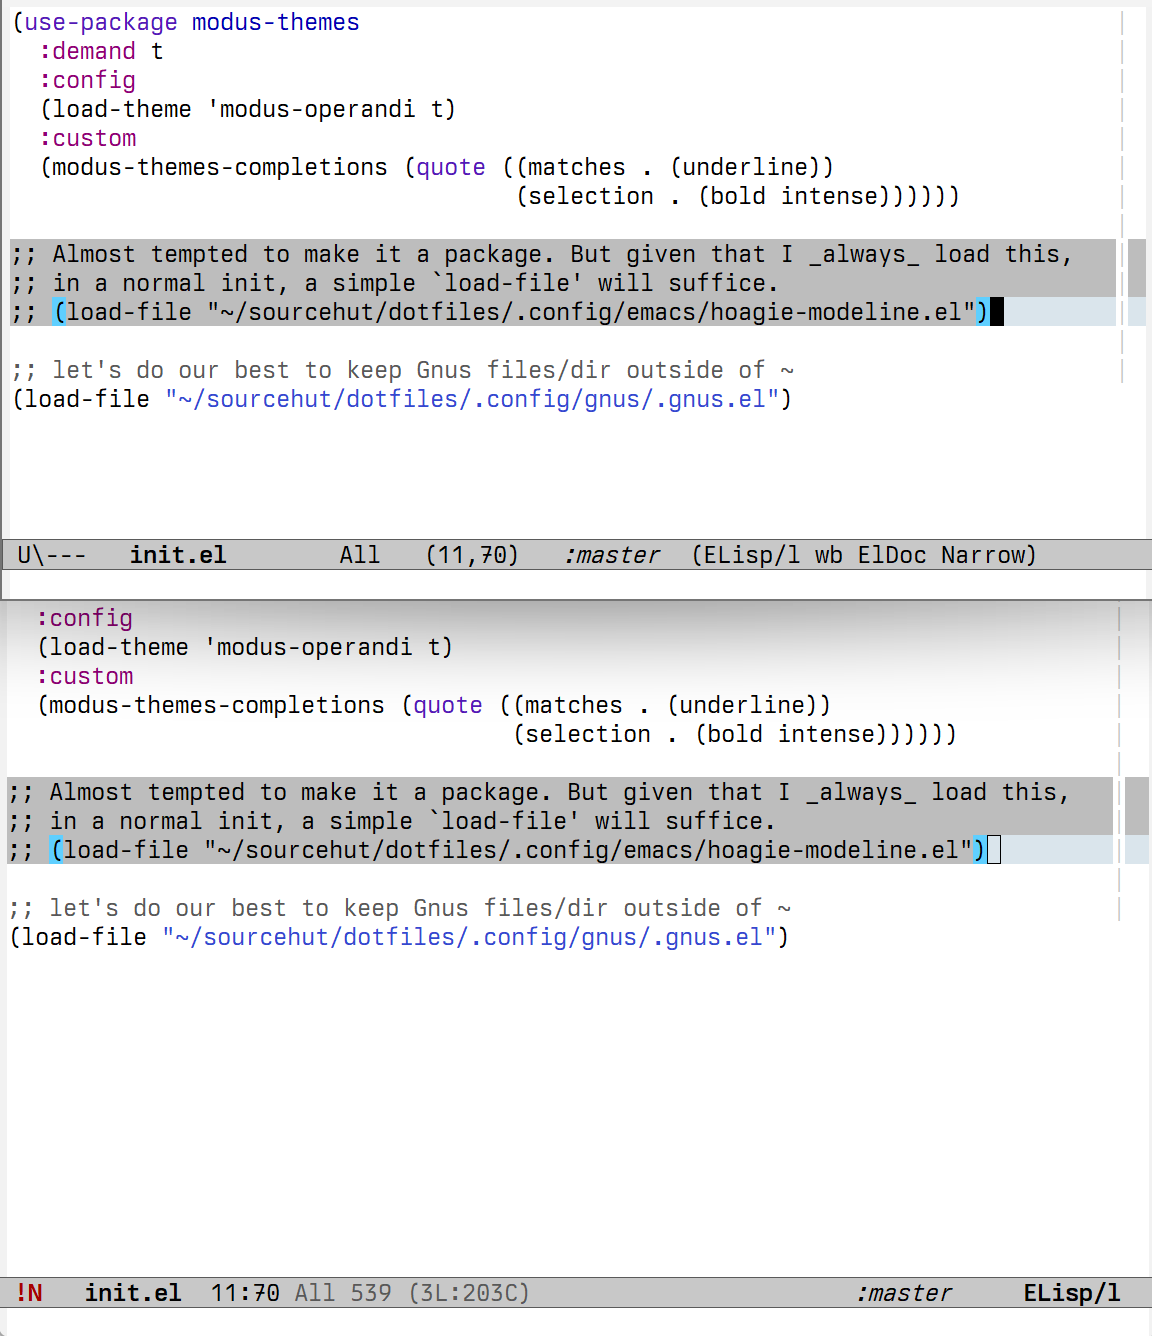This screenshot has height=1336, width=1152.
Task: Click init.el buffer name in bottom mode line
Action: click(133, 1293)
